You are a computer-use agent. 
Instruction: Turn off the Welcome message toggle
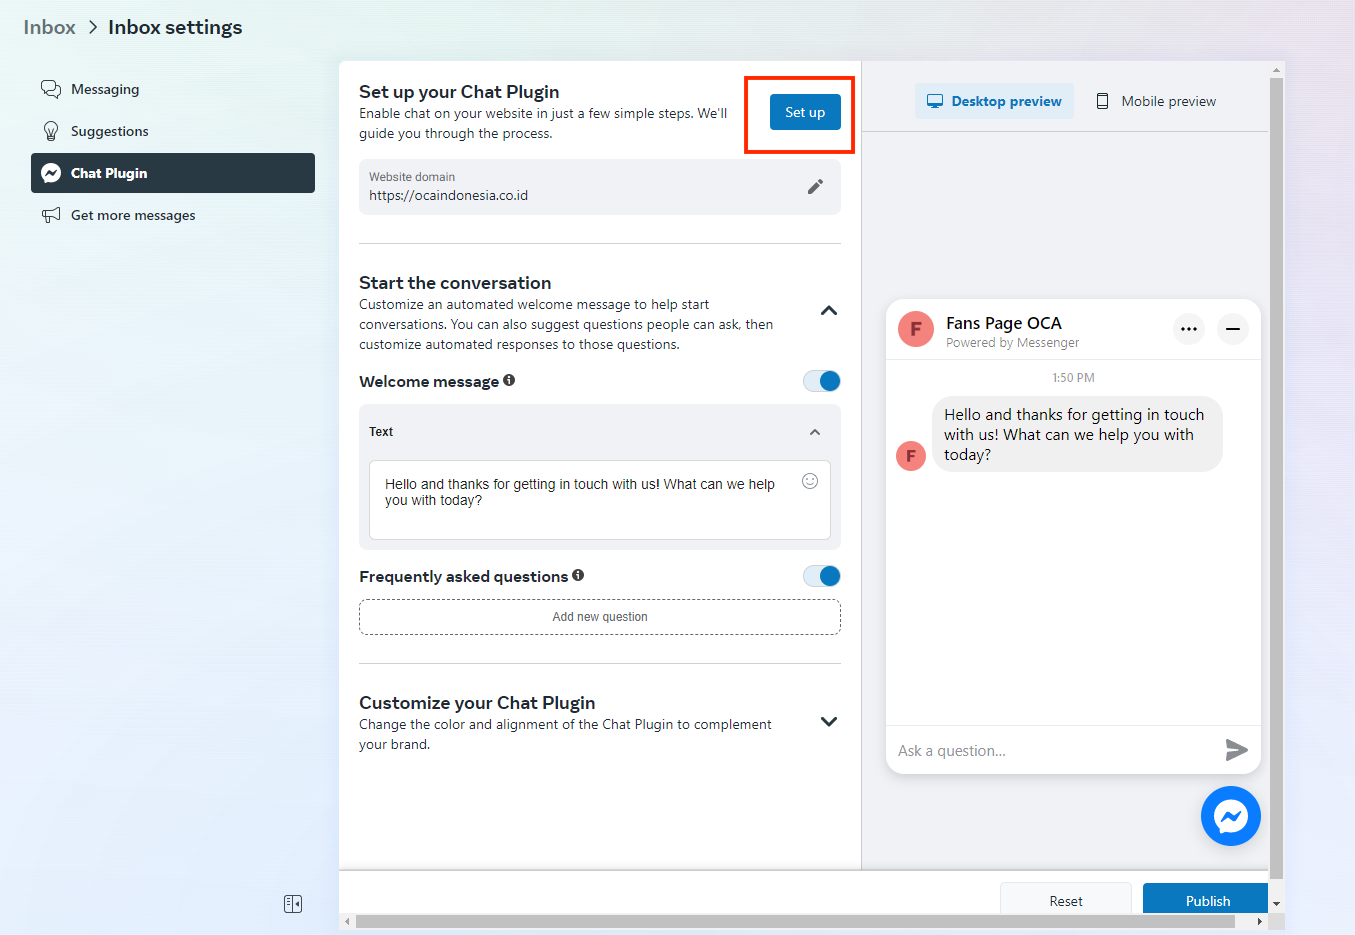coord(822,381)
